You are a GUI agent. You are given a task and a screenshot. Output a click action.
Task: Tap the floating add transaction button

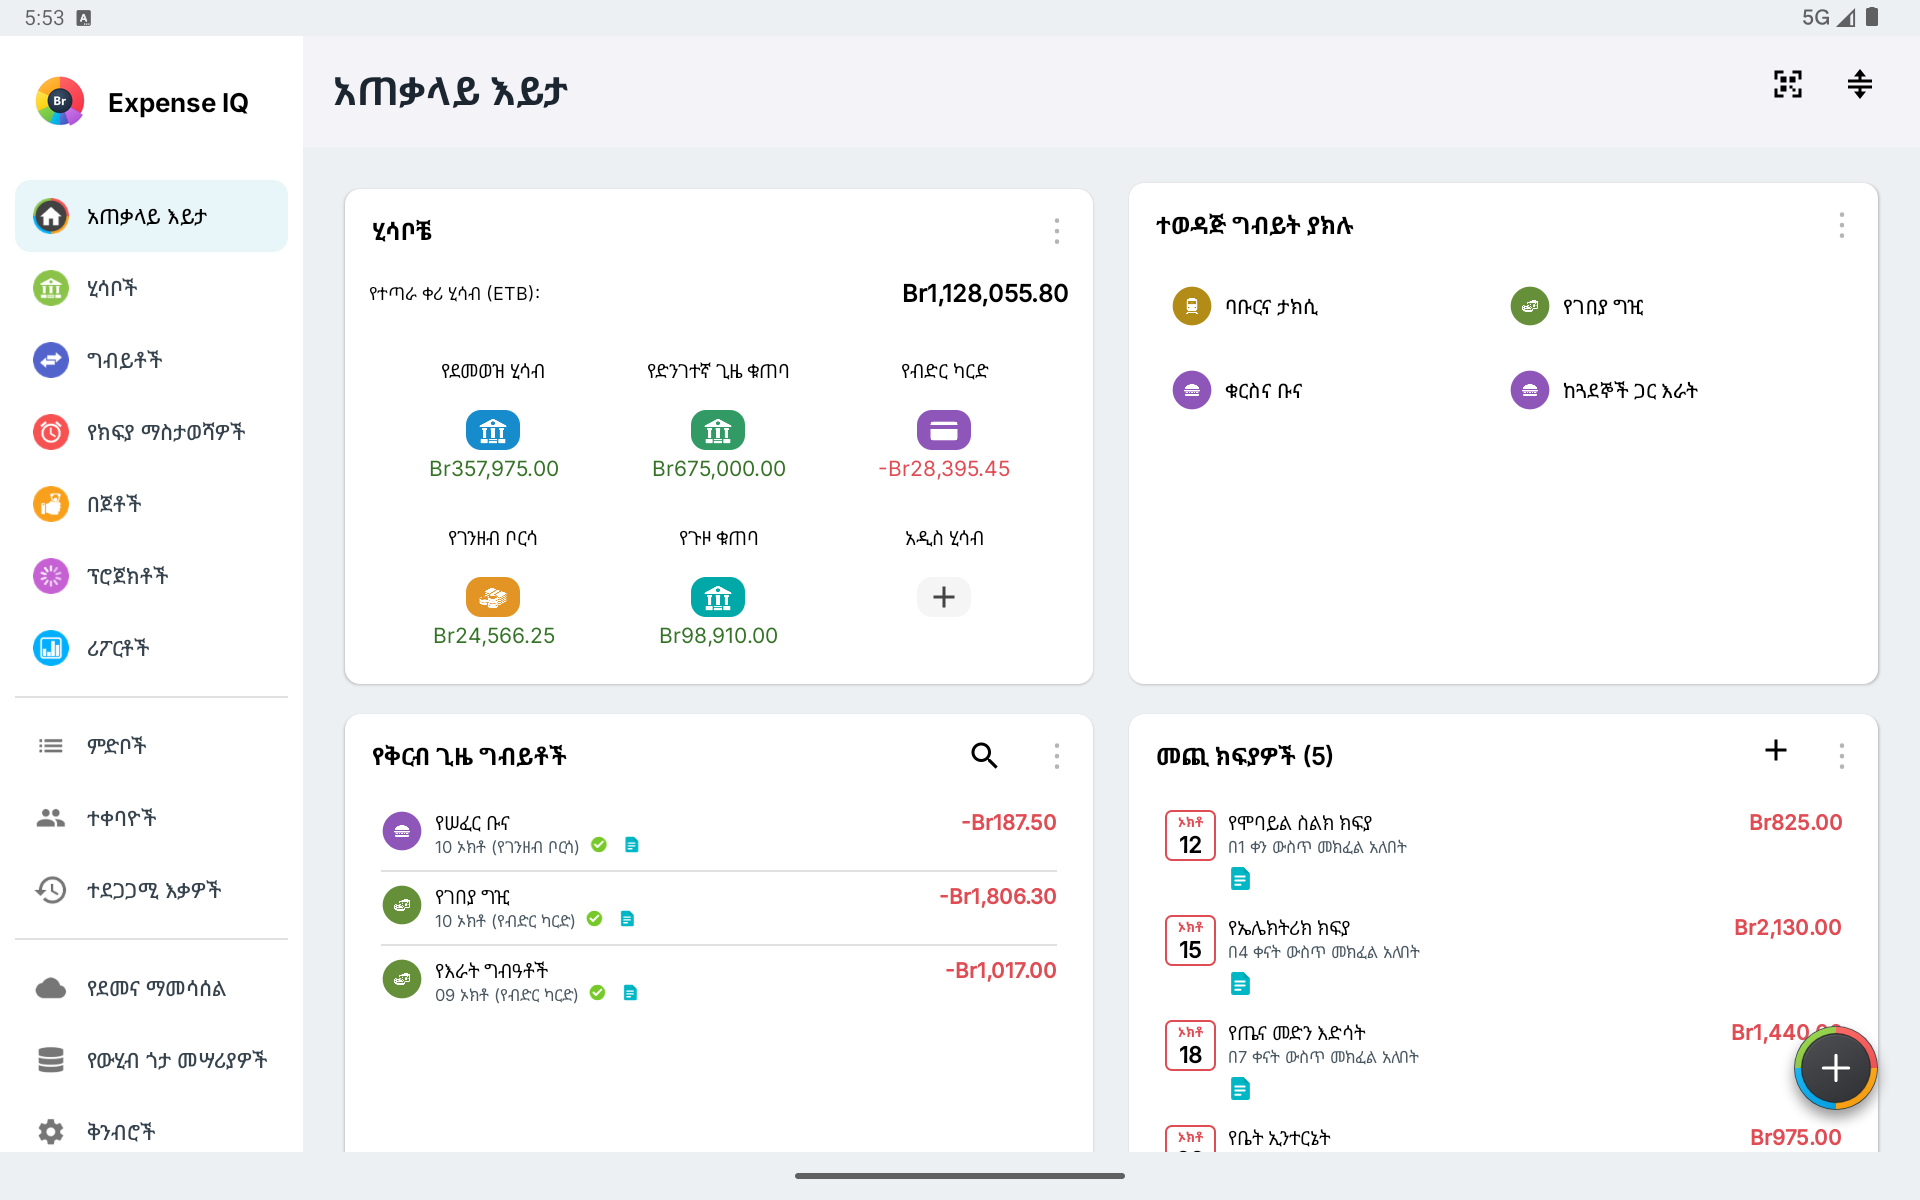(x=1835, y=1068)
